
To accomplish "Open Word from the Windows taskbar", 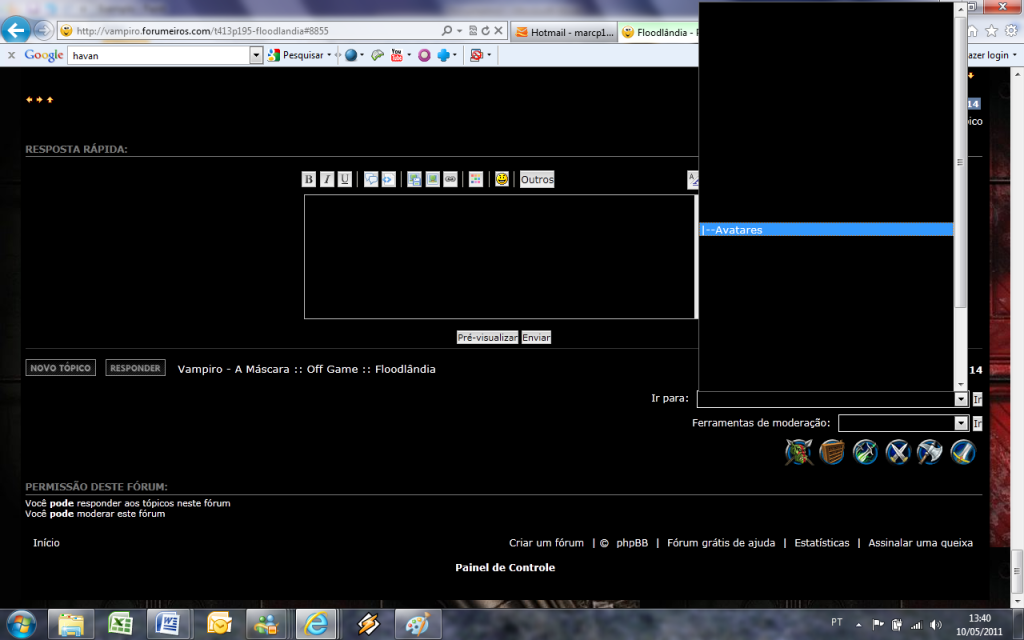I will click(168, 624).
